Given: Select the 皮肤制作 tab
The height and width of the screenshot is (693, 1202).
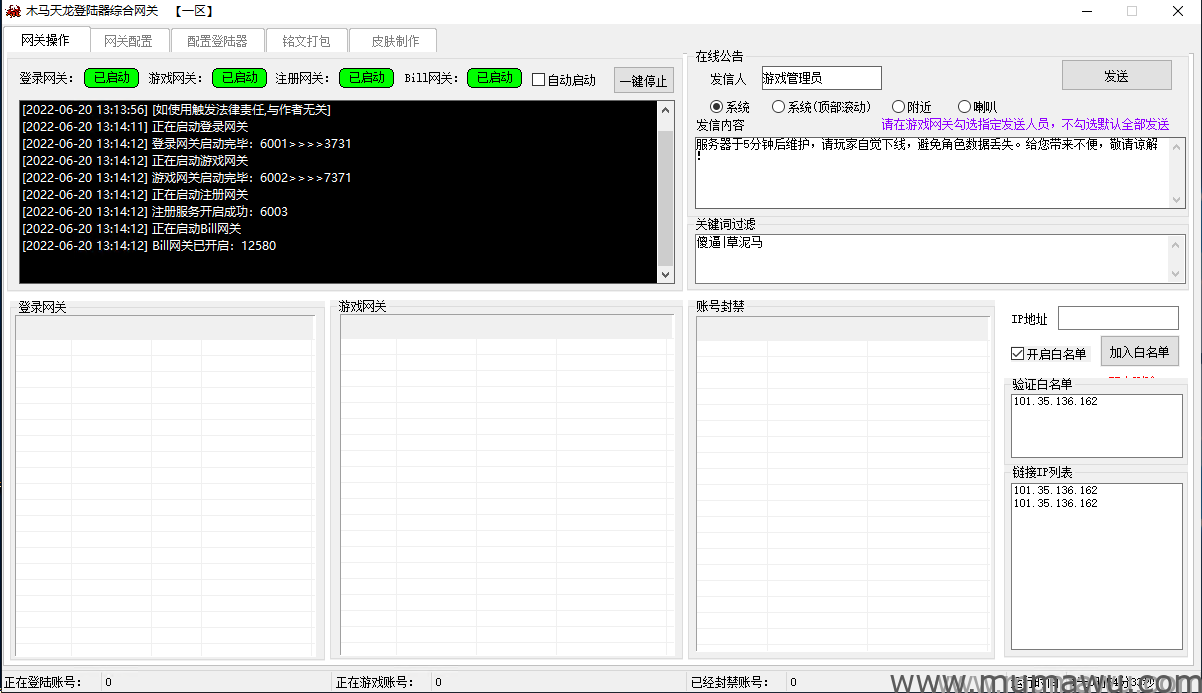Looking at the screenshot, I should tap(395, 41).
